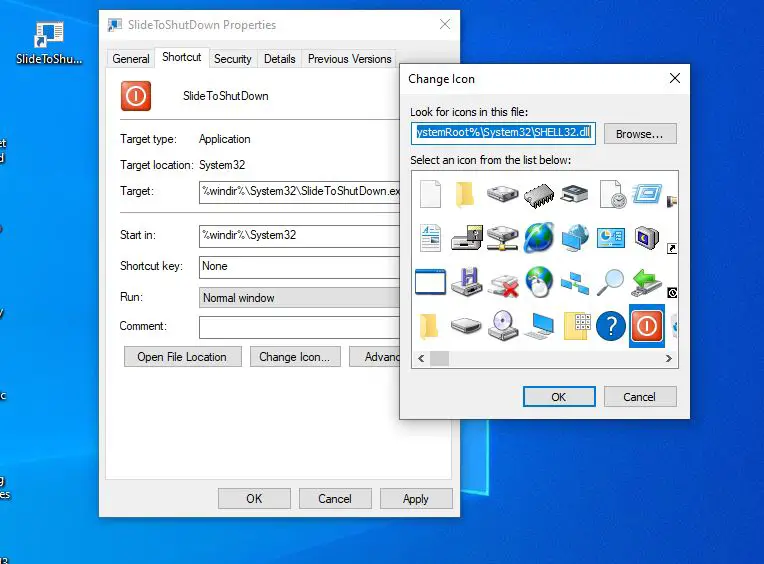Screen dimensions: 764x564
Task: Pick the blue run window icon
Action: (x=647, y=194)
